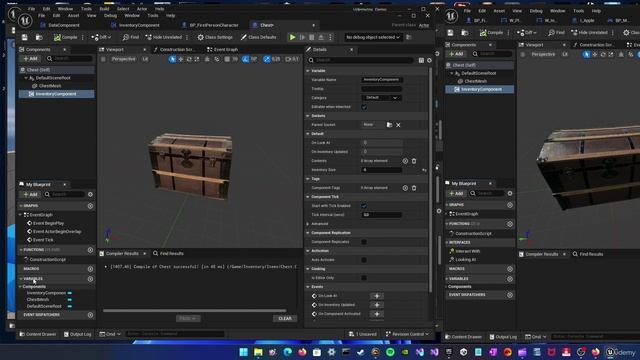Add an element to the Contents array

[405, 161]
